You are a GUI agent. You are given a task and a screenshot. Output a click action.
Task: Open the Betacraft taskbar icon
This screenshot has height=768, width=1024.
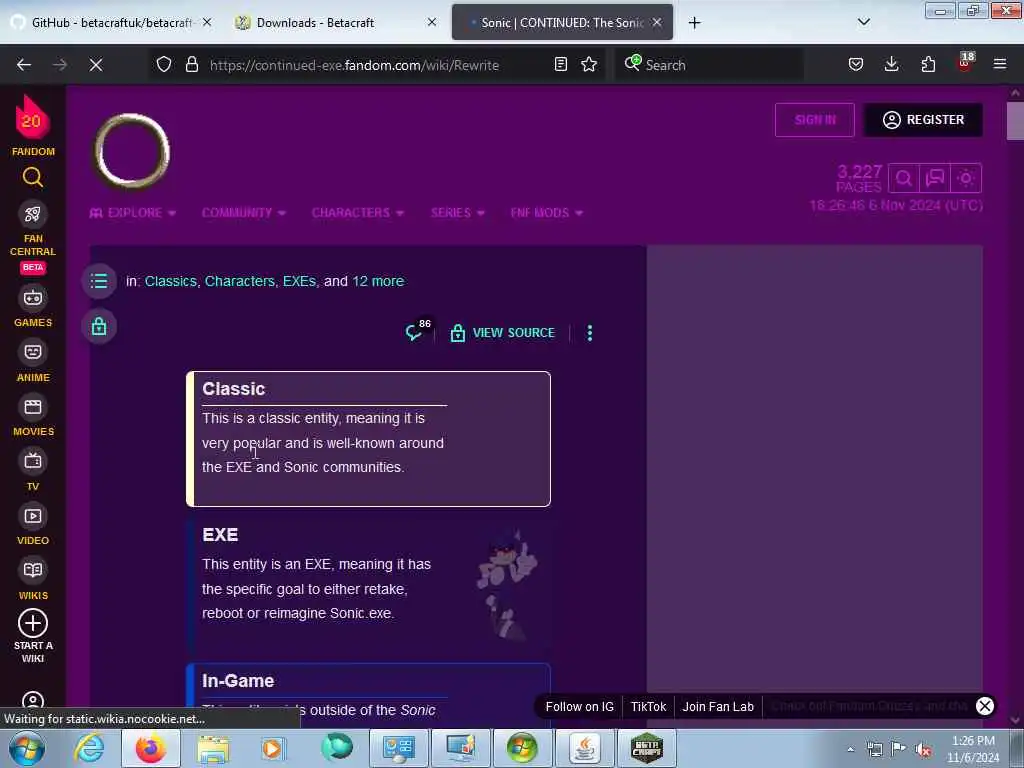[647, 748]
